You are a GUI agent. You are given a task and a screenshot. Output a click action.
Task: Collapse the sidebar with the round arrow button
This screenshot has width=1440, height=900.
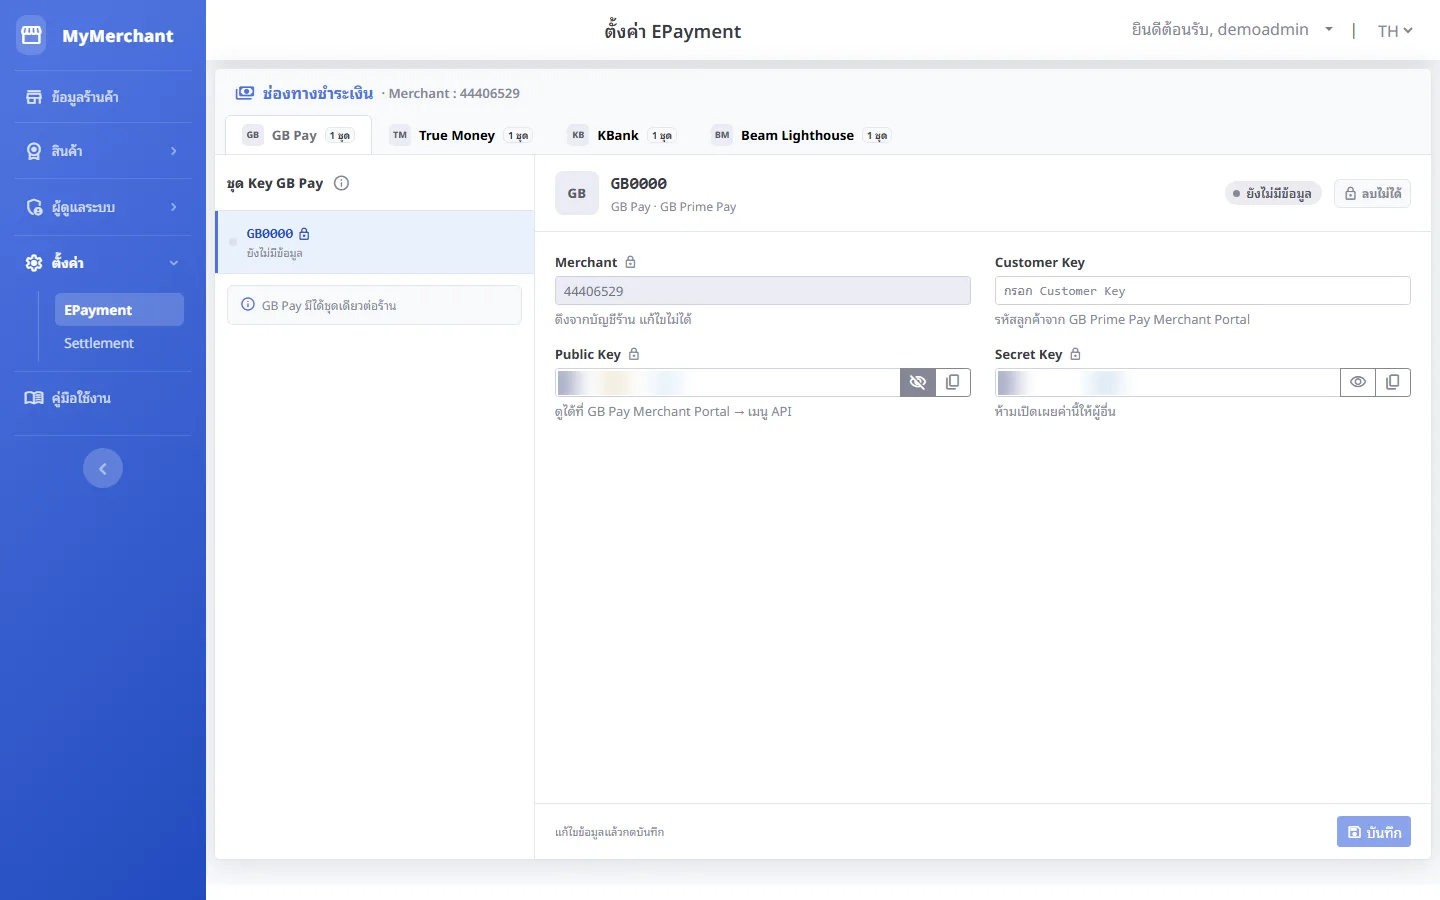(x=103, y=468)
